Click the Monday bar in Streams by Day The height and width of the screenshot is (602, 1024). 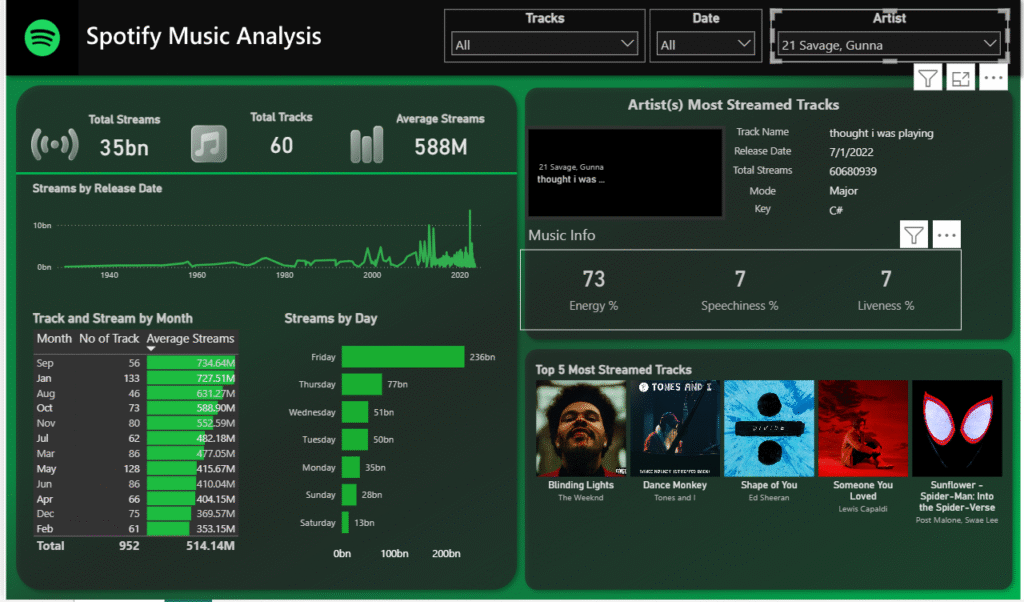point(351,467)
